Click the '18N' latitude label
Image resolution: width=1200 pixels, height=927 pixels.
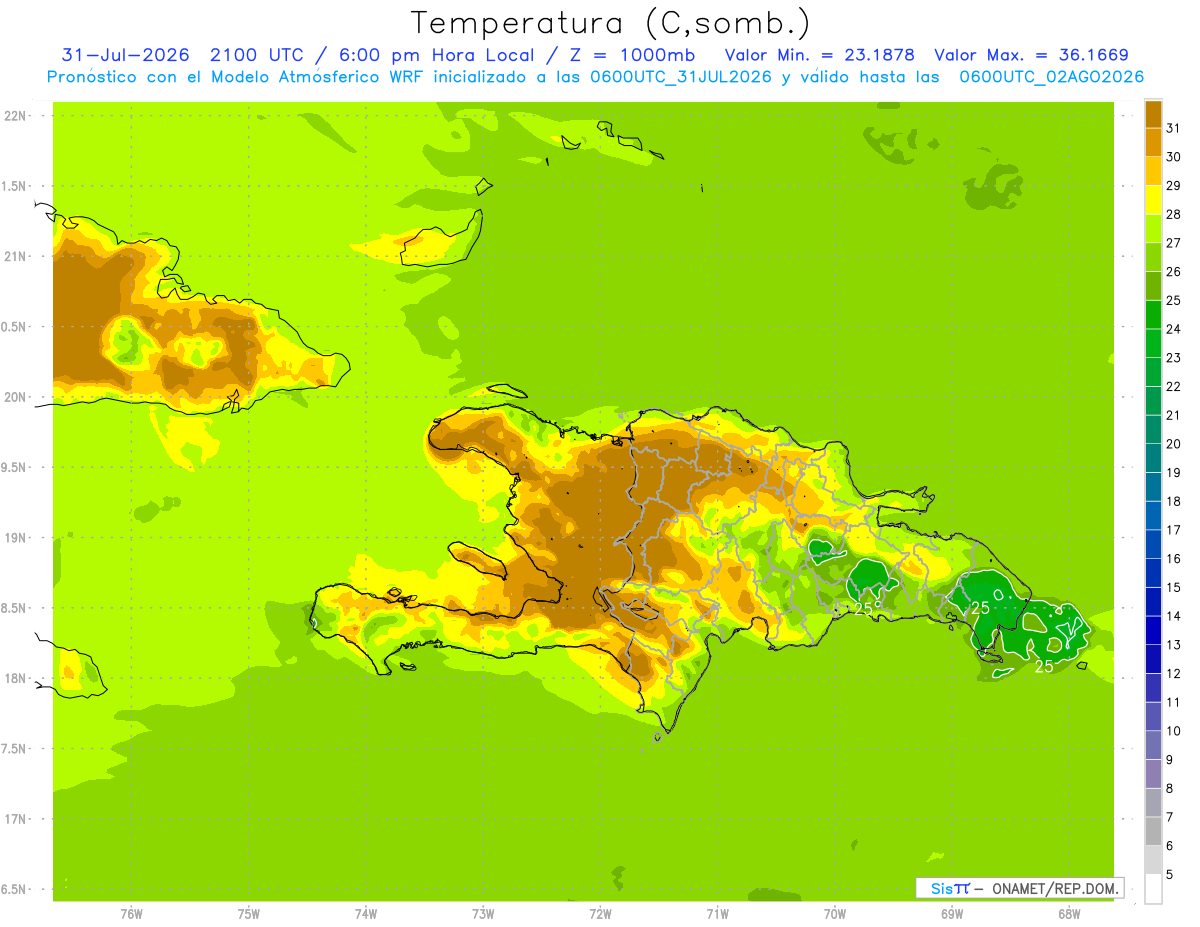(x=14, y=679)
